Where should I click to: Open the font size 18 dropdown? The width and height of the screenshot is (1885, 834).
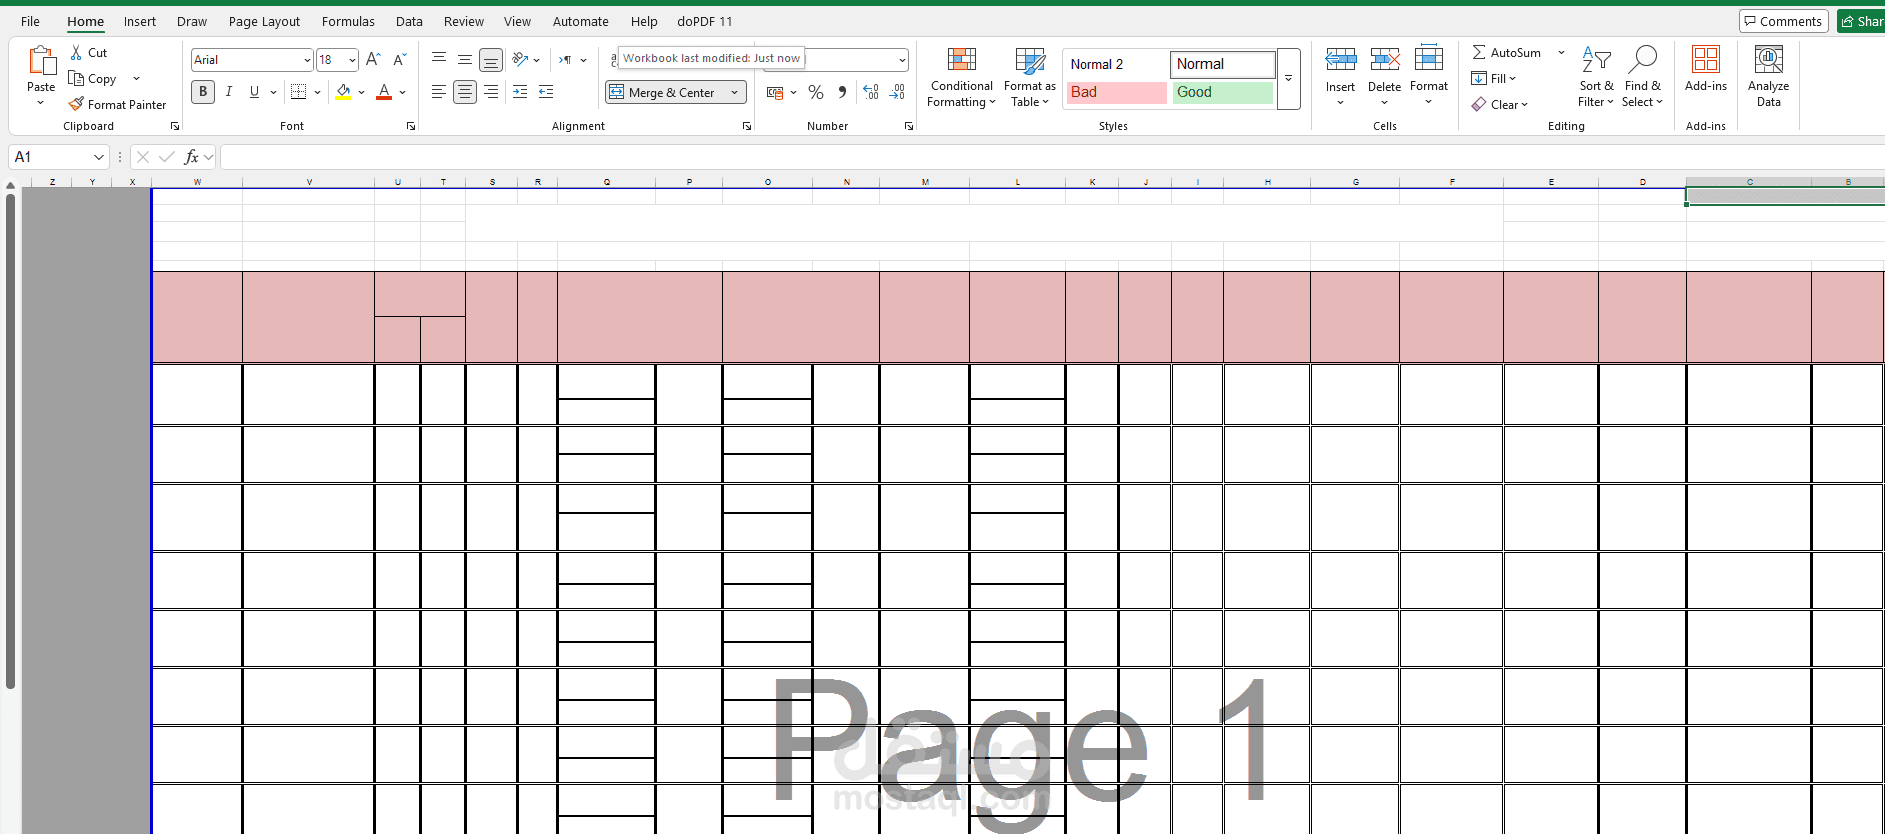tap(352, 60)
